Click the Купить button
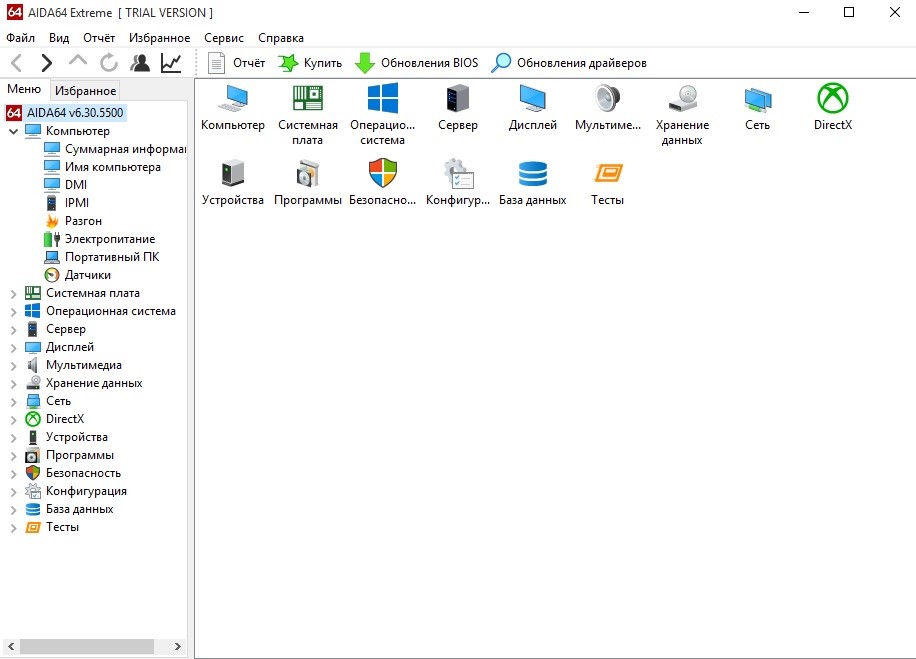The height and width of the screenshot is (659, 916). (310, 63)
